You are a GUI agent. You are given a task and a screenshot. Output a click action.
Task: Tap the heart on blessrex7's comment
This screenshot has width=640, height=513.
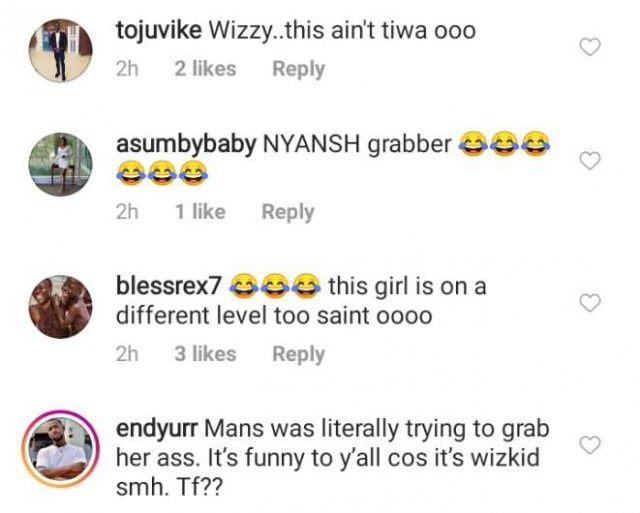coord(590,302)
